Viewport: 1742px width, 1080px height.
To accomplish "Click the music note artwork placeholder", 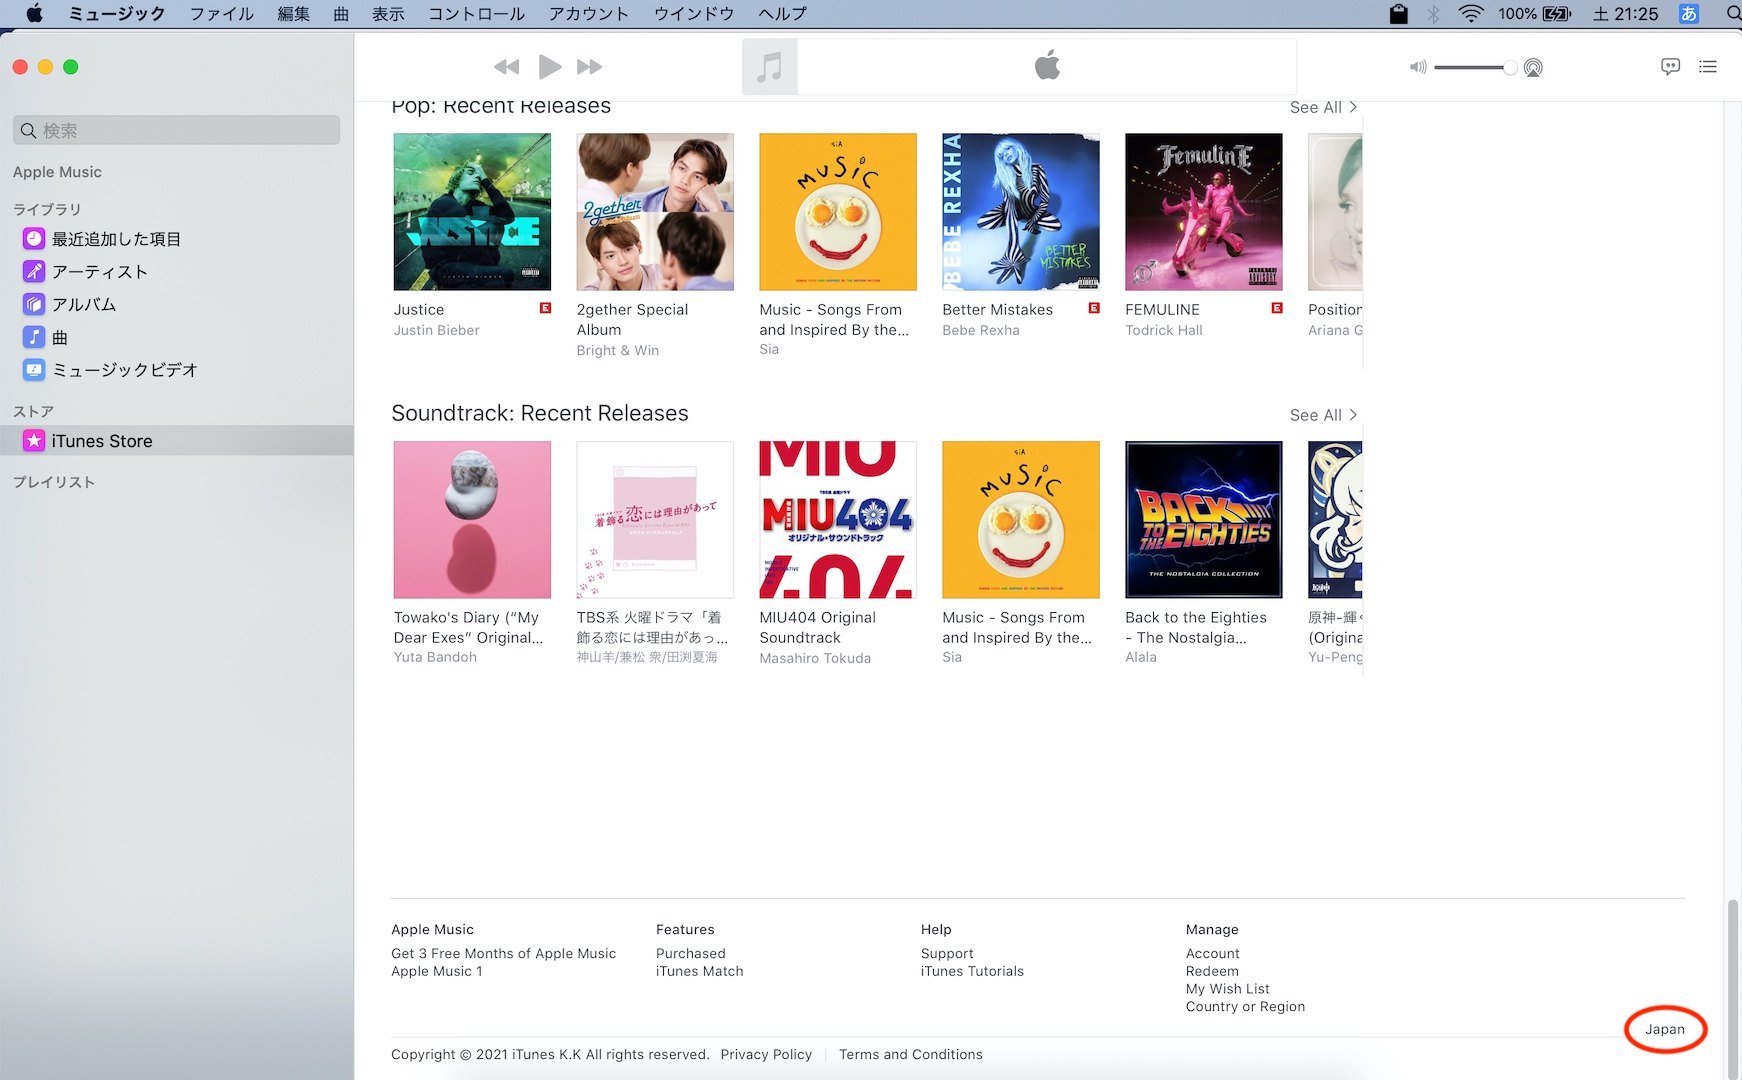I will 770,67.
